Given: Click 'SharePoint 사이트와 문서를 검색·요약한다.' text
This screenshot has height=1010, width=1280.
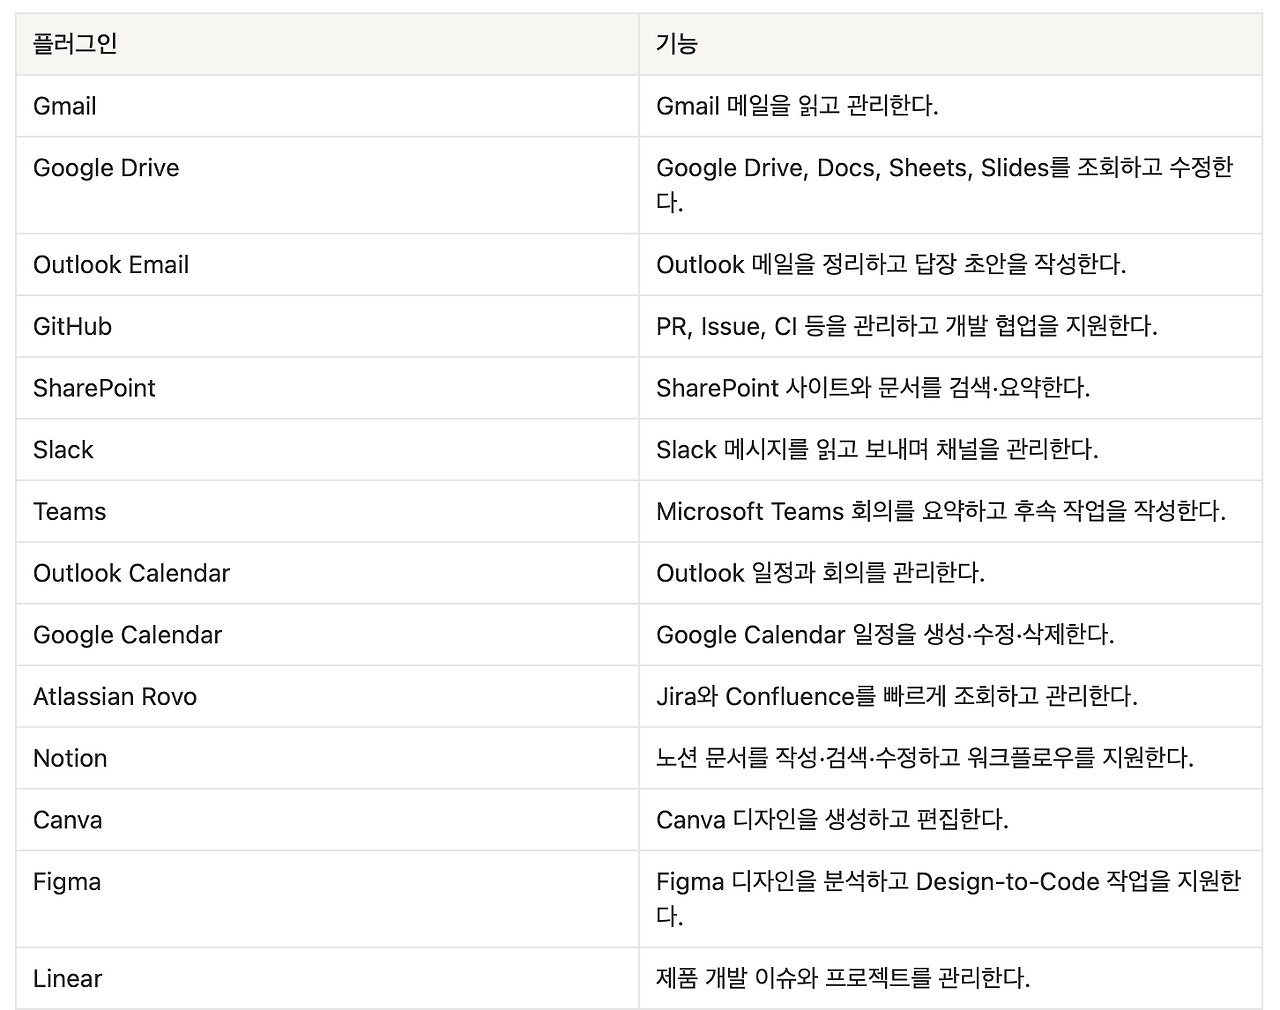Looking at the screenshot, I should pyautogui.click(x=873, y=388).
